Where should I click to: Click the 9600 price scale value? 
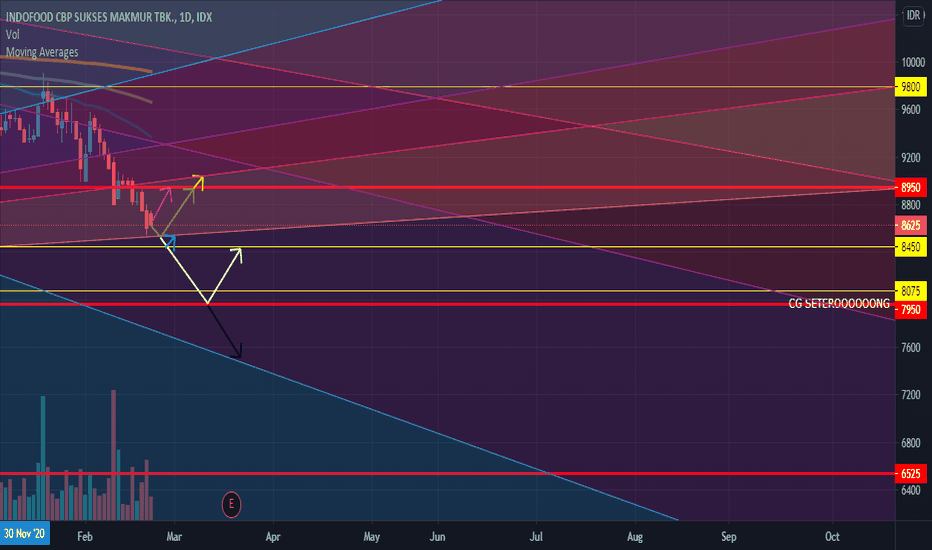[911, 109]
